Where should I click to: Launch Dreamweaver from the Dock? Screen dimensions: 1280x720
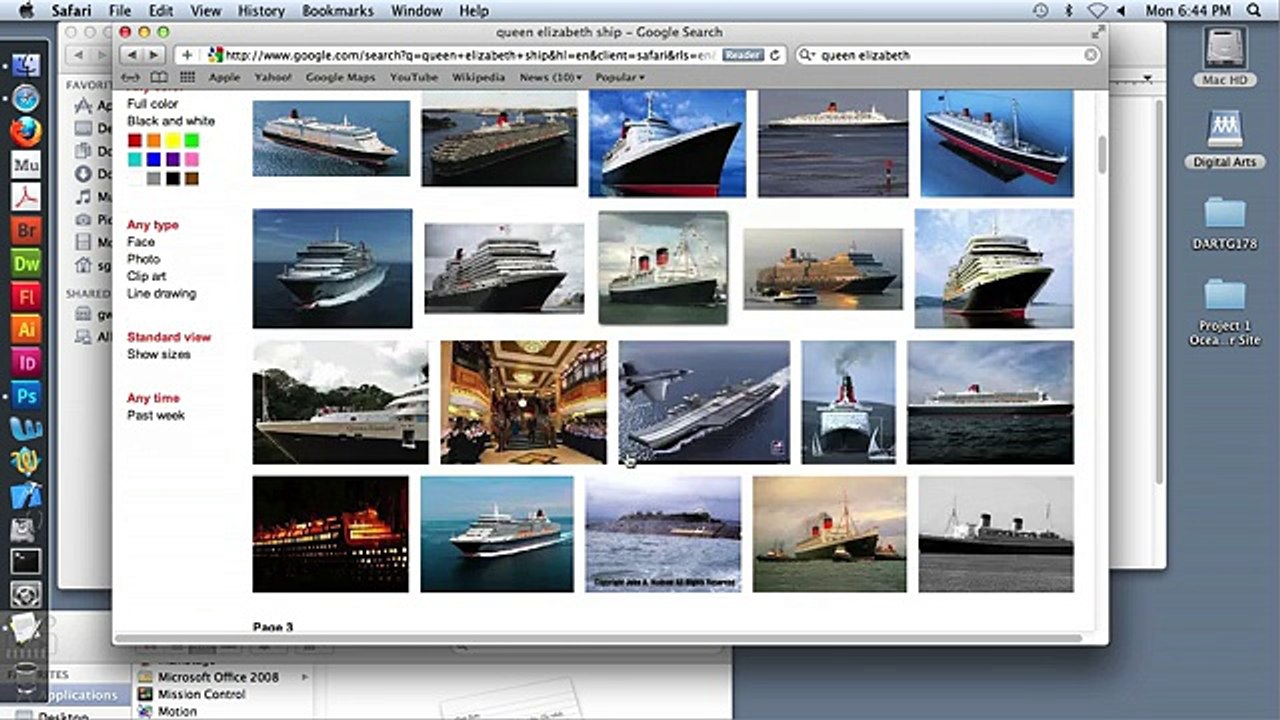click(x=26, y=263)
